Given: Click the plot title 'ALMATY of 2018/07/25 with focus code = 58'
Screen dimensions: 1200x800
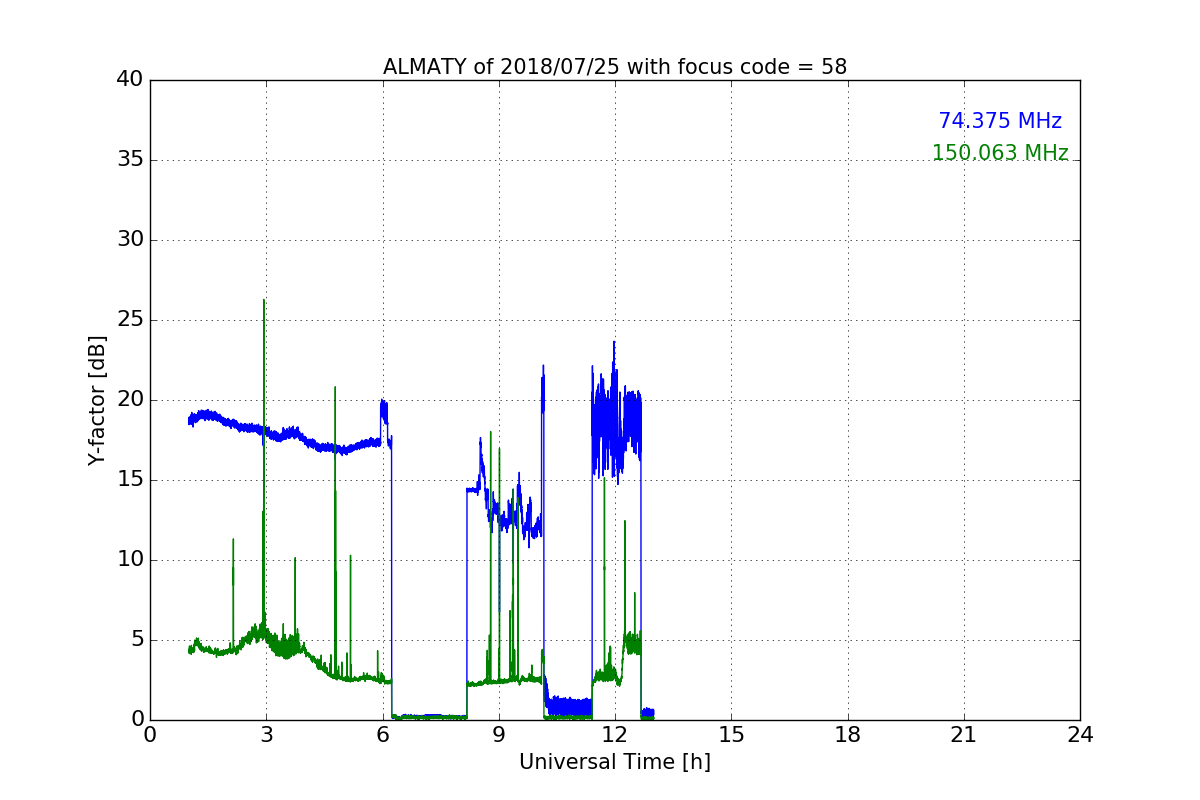Looking at the screenshot, I should coord(615,67).
